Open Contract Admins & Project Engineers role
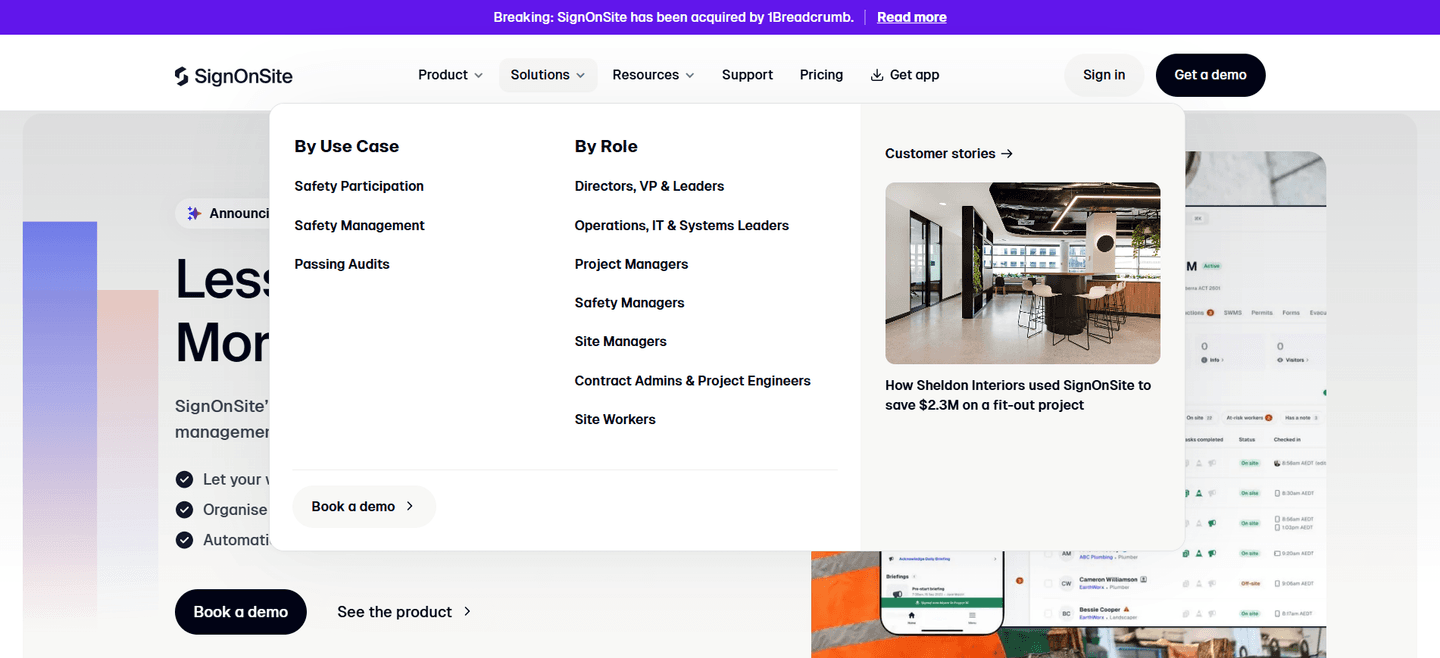 [692, 380]
